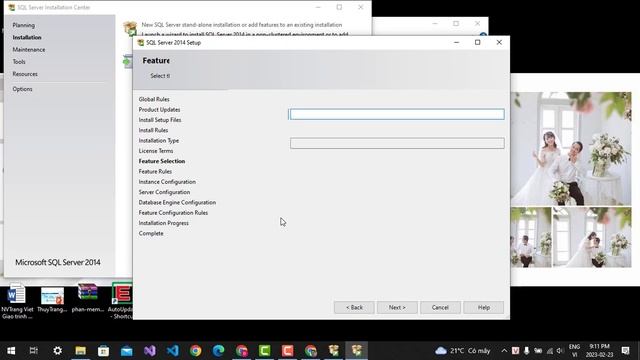The width and height of the screenshot is (640, 360).
Task: Click the bold Feature Selection step
Action: click(162, 161)
